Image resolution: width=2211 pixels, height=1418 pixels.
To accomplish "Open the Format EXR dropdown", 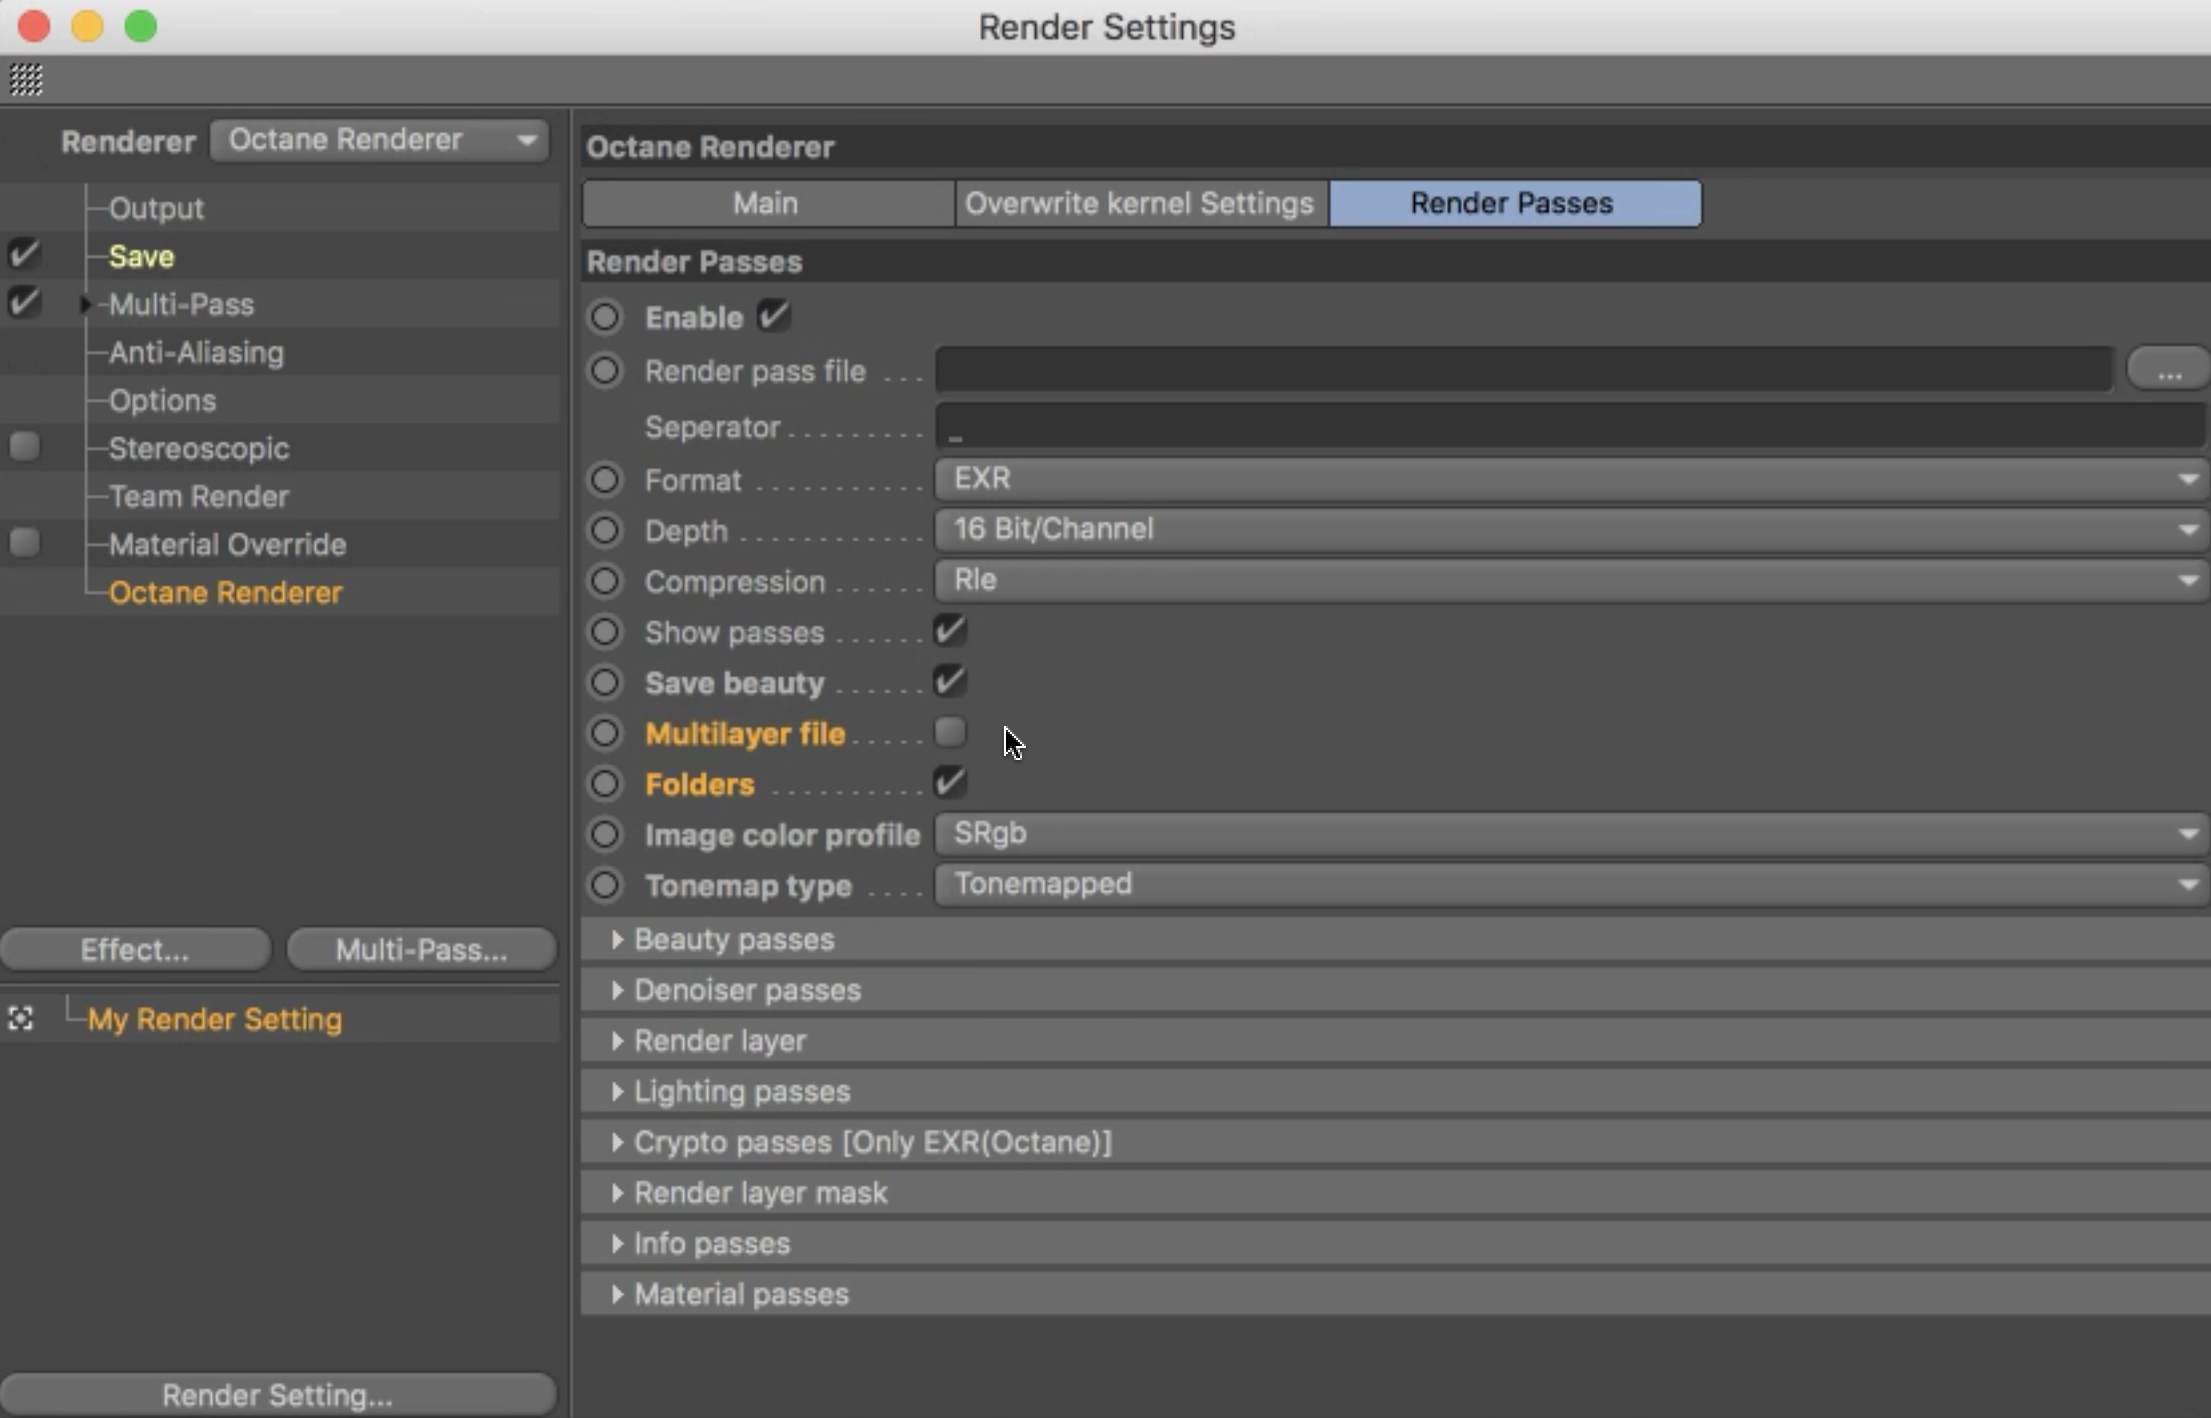I will (x=1570, y=479).
